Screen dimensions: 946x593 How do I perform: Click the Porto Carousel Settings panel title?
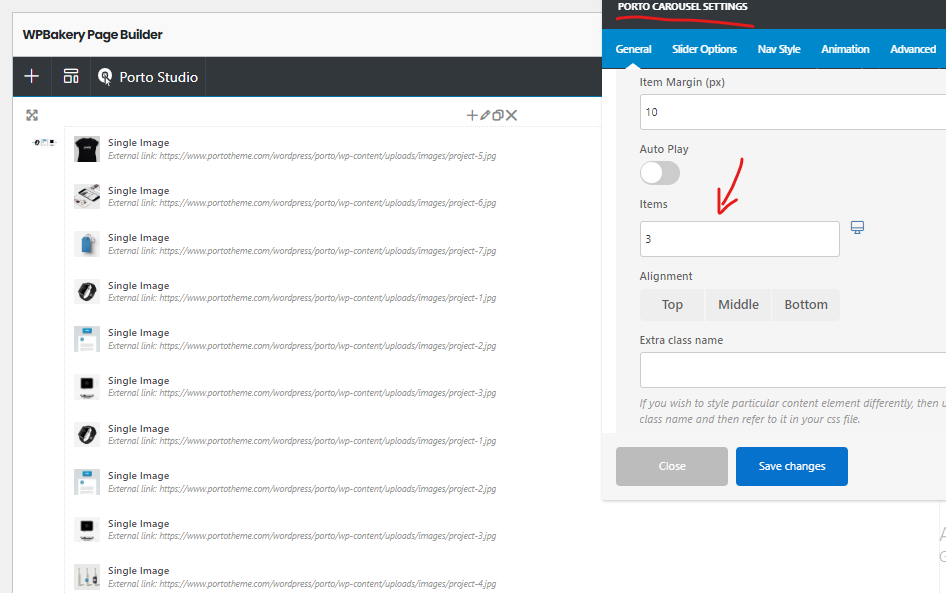(x=682, y=7)
